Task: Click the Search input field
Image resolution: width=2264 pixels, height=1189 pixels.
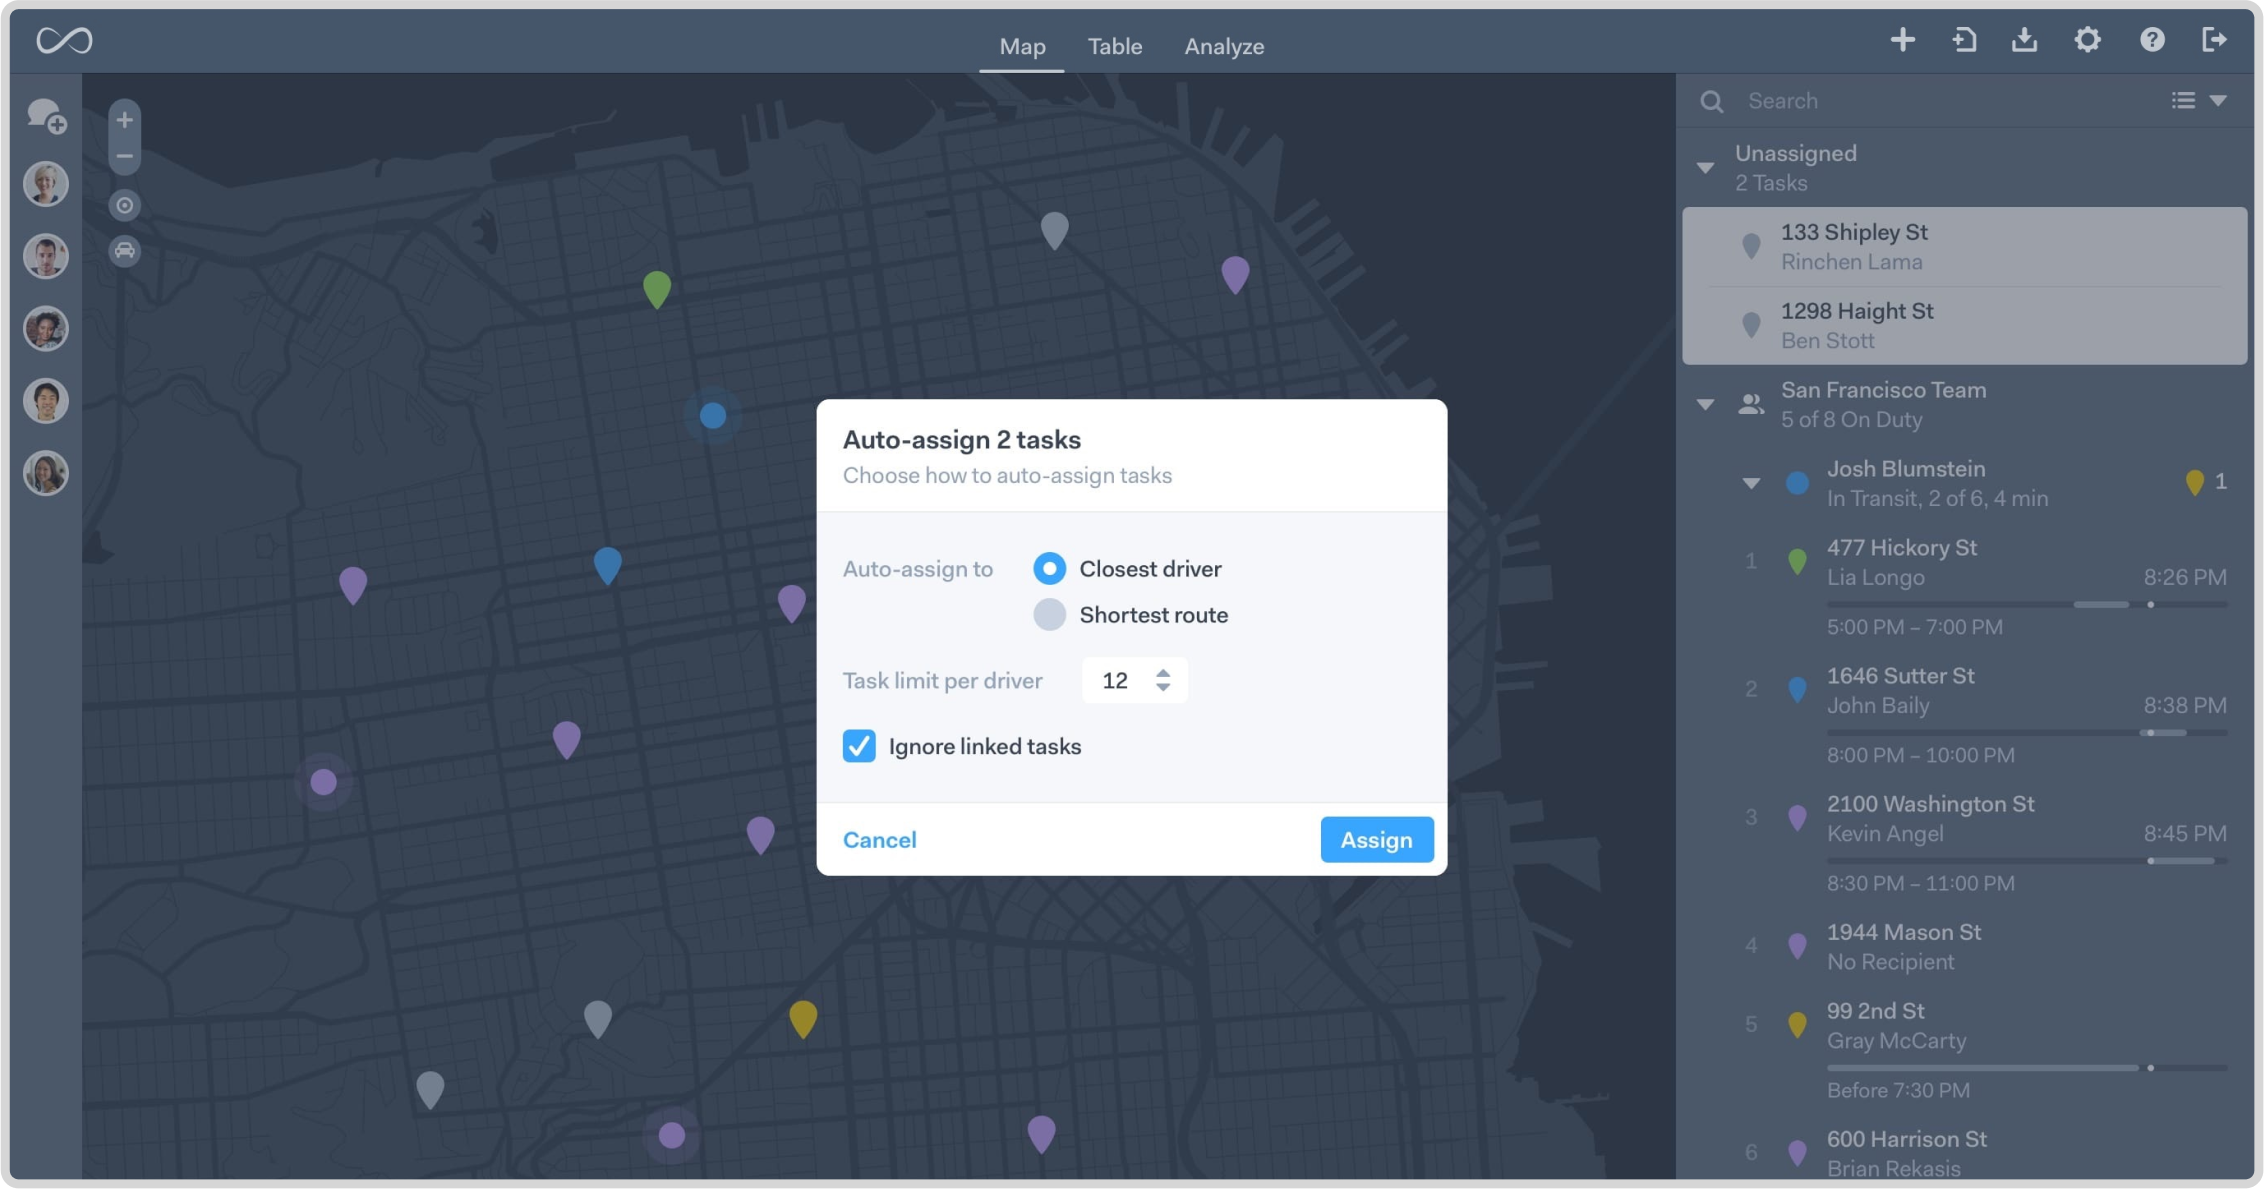Action: [x=1930, y=102]
